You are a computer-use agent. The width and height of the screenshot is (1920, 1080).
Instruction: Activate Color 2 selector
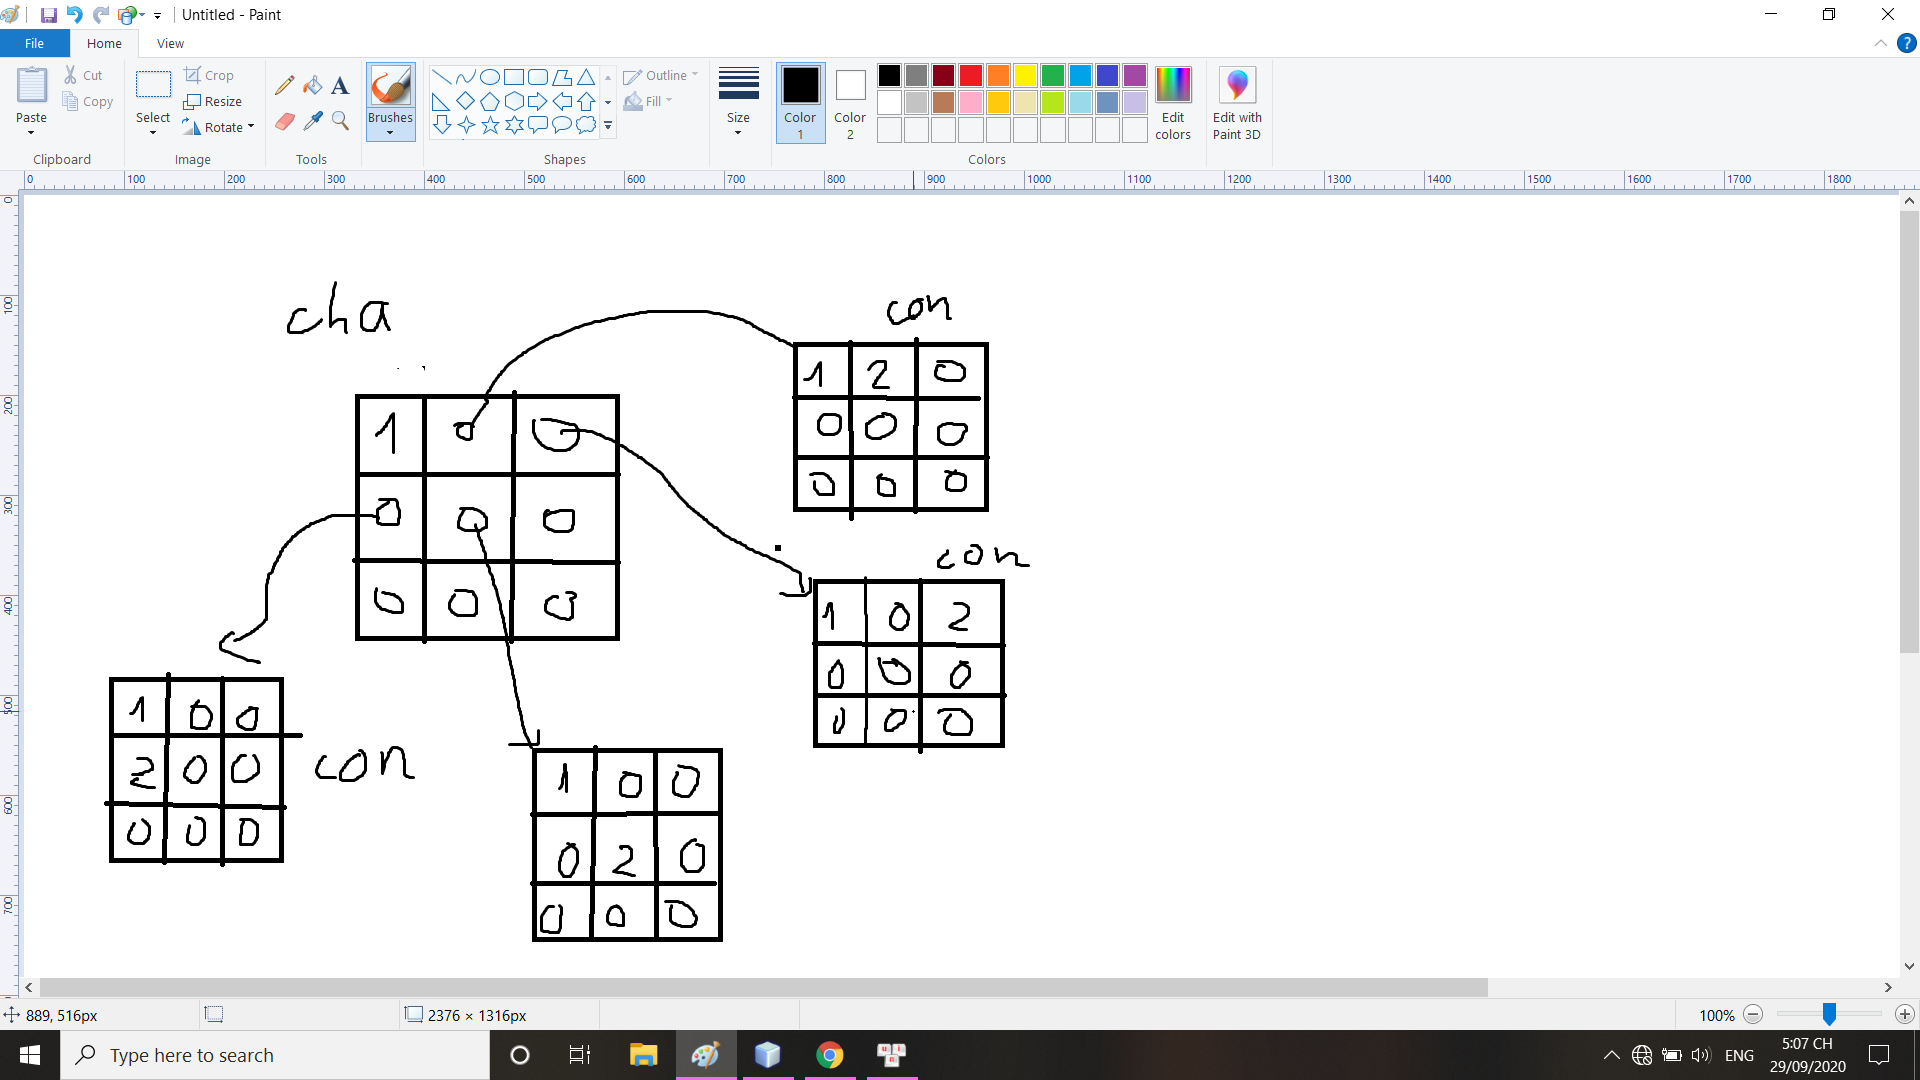pos(850,101)
